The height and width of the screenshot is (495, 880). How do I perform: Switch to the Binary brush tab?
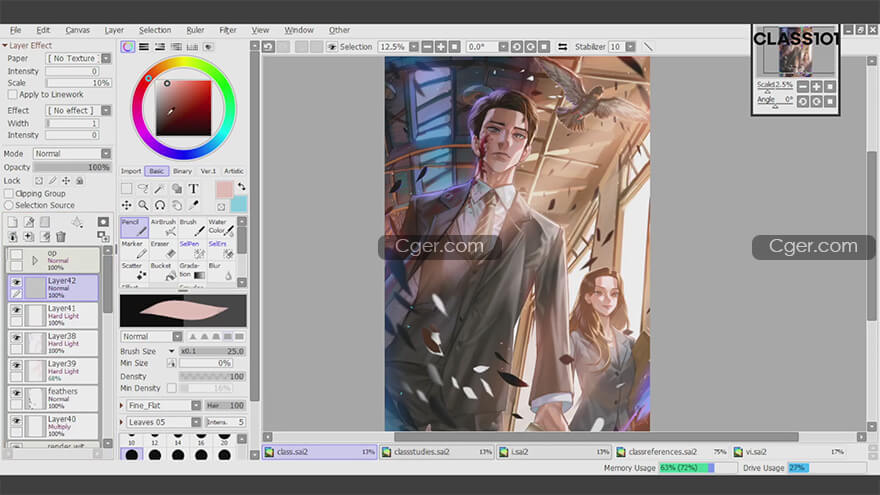182,171
